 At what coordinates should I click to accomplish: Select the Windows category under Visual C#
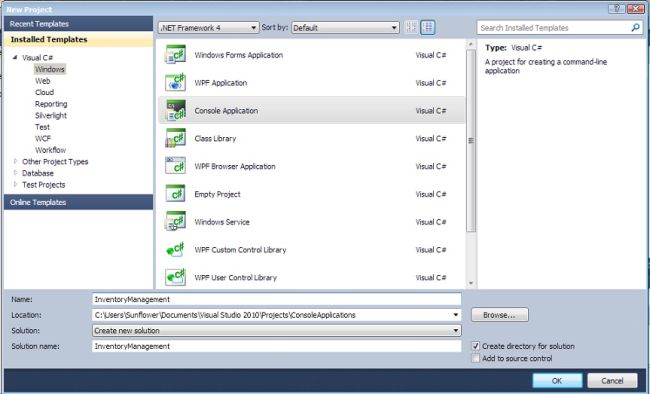(x=50, y=69)
